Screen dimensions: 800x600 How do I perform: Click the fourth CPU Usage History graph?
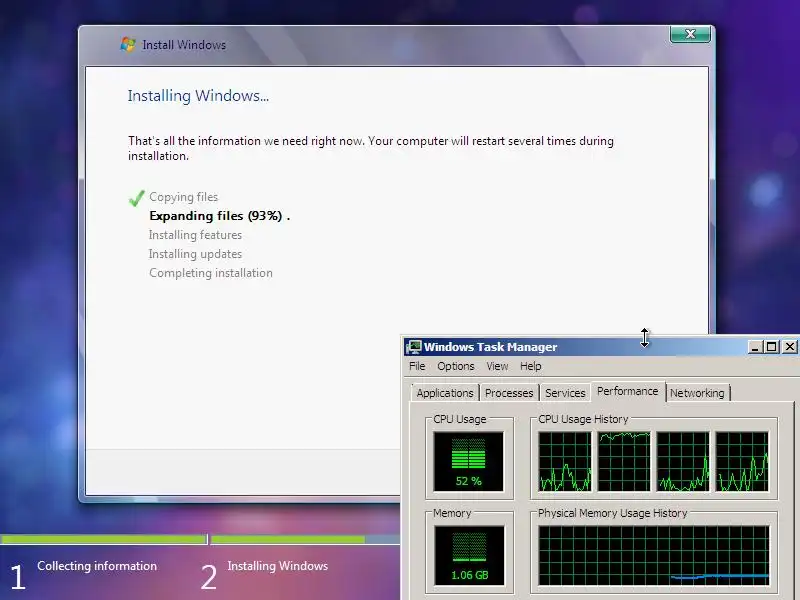742,461
